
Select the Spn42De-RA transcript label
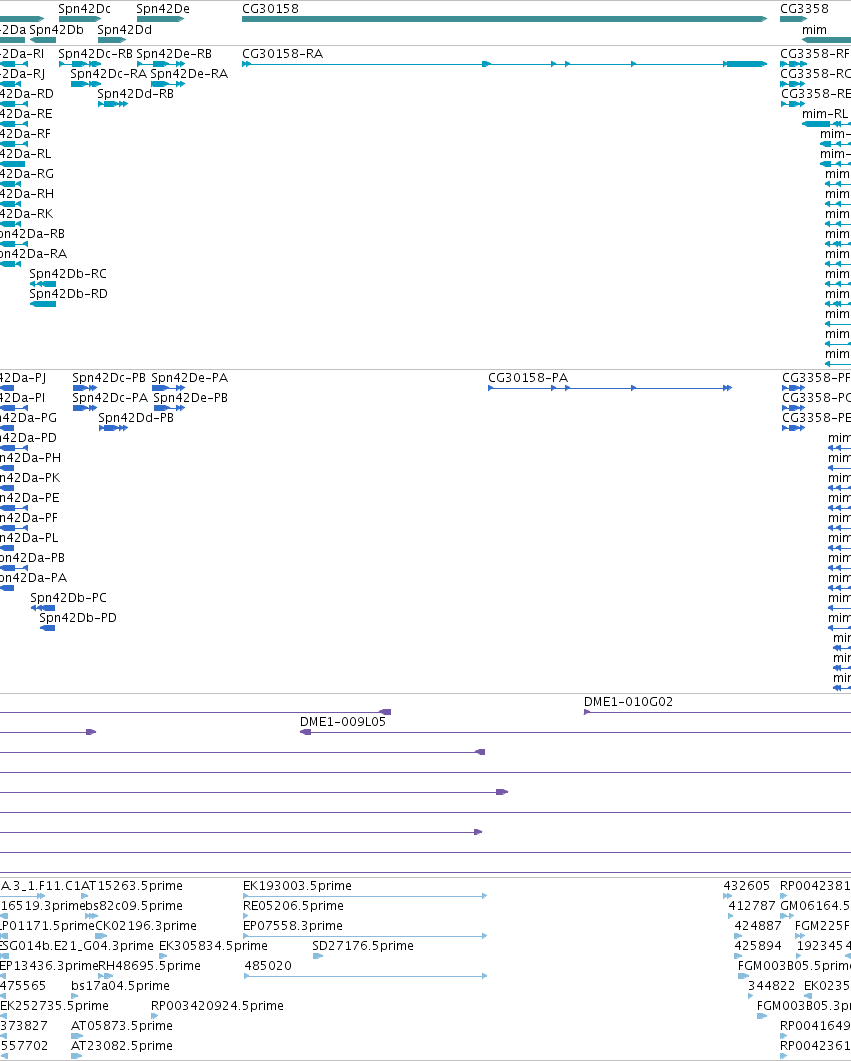click(x=189, y=74)
